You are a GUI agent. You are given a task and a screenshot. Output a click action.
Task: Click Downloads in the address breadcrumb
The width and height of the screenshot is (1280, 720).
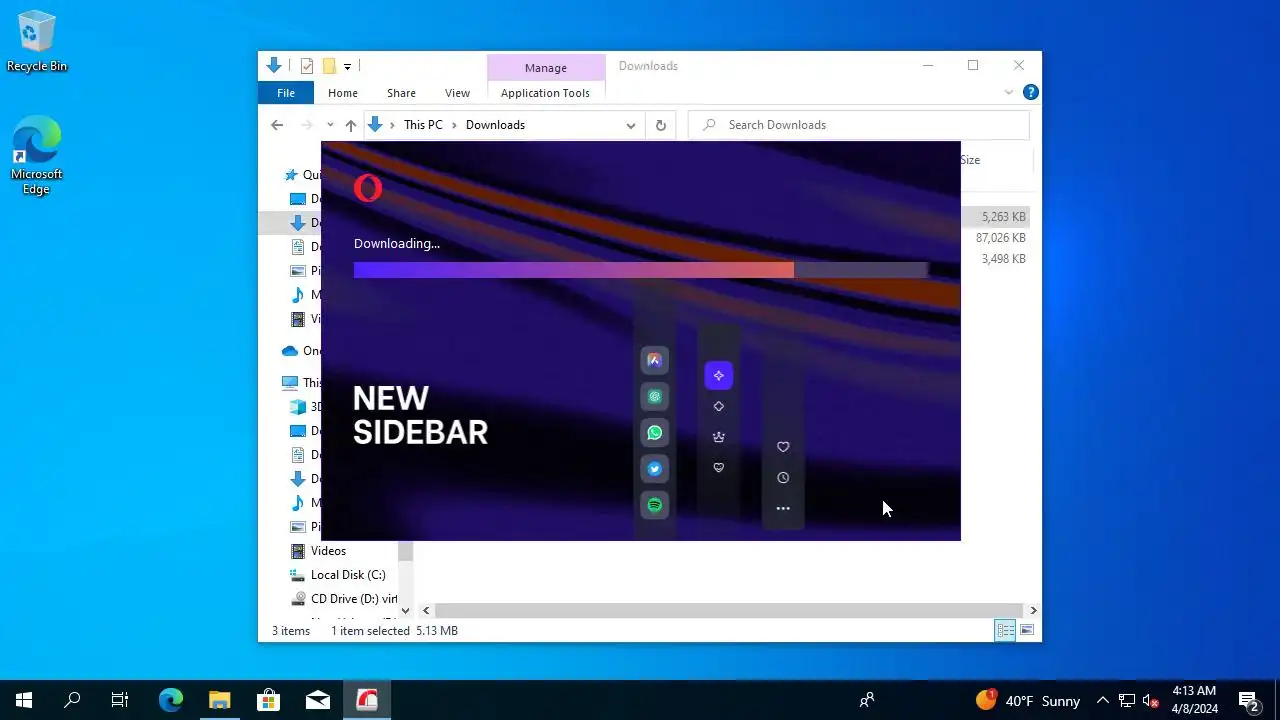[x=495, y=125]
